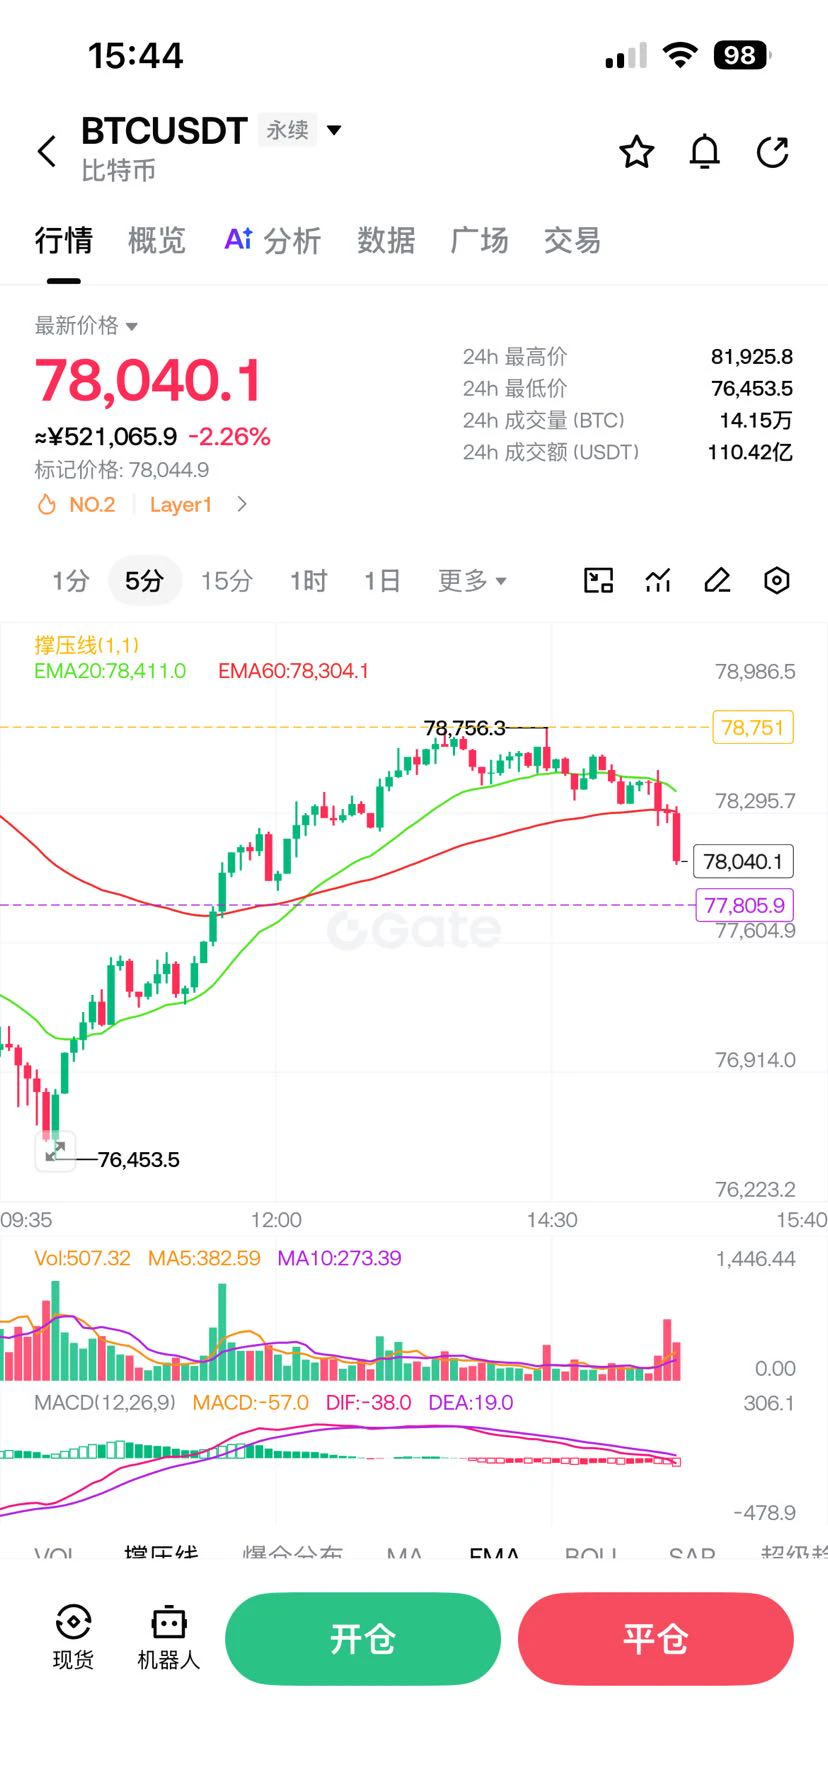Open price alerts with the bell icon
Image resolution: width=828 pixels, height=1792 pixels.
tap(705, 152)
